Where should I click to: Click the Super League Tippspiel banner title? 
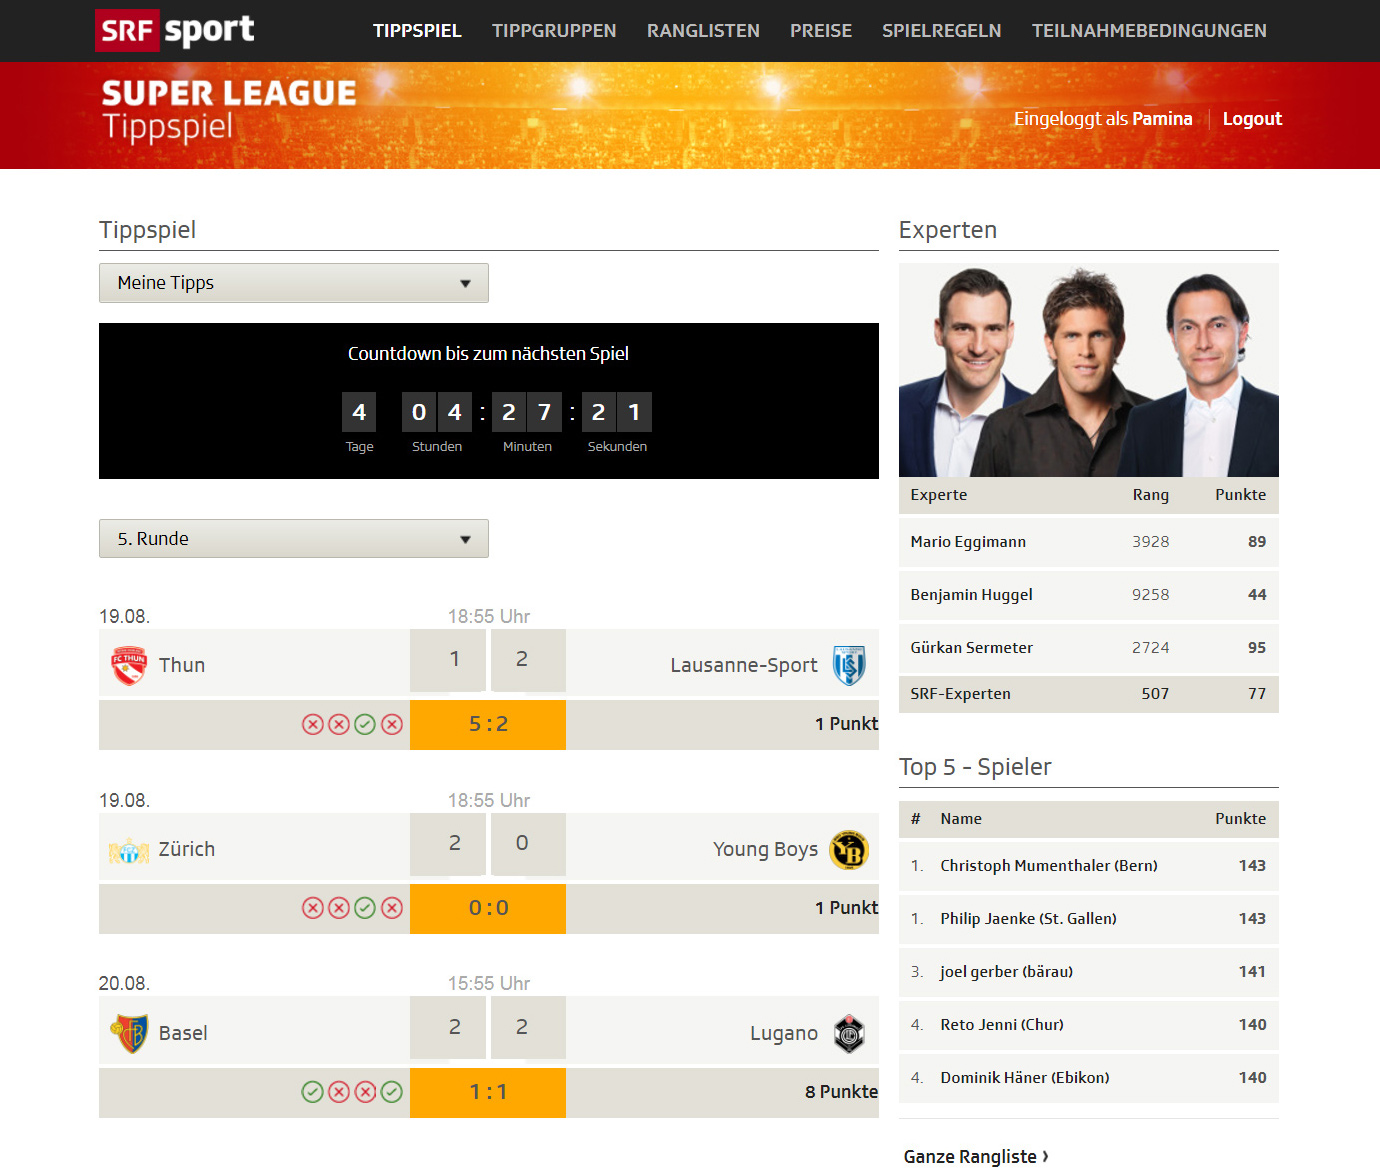(x=229, y=110)
